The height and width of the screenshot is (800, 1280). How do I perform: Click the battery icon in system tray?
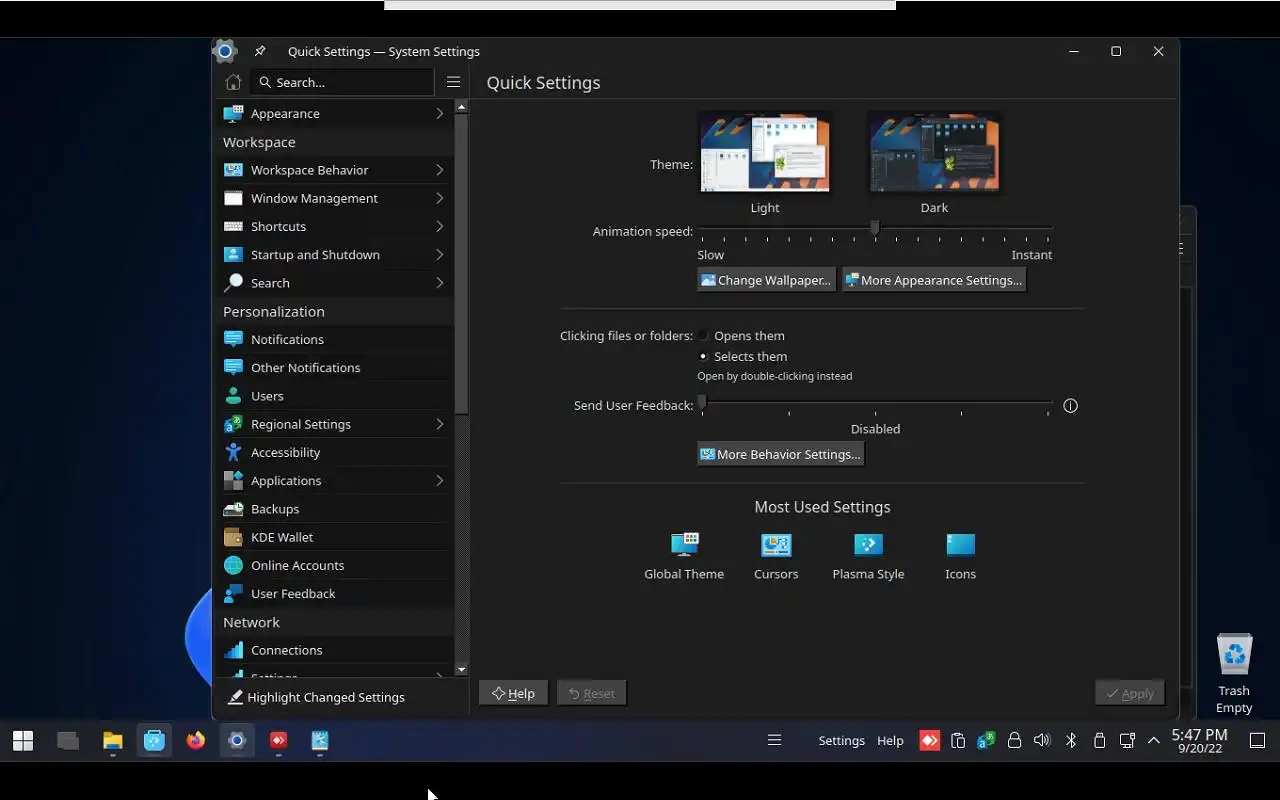(1098, 741)
